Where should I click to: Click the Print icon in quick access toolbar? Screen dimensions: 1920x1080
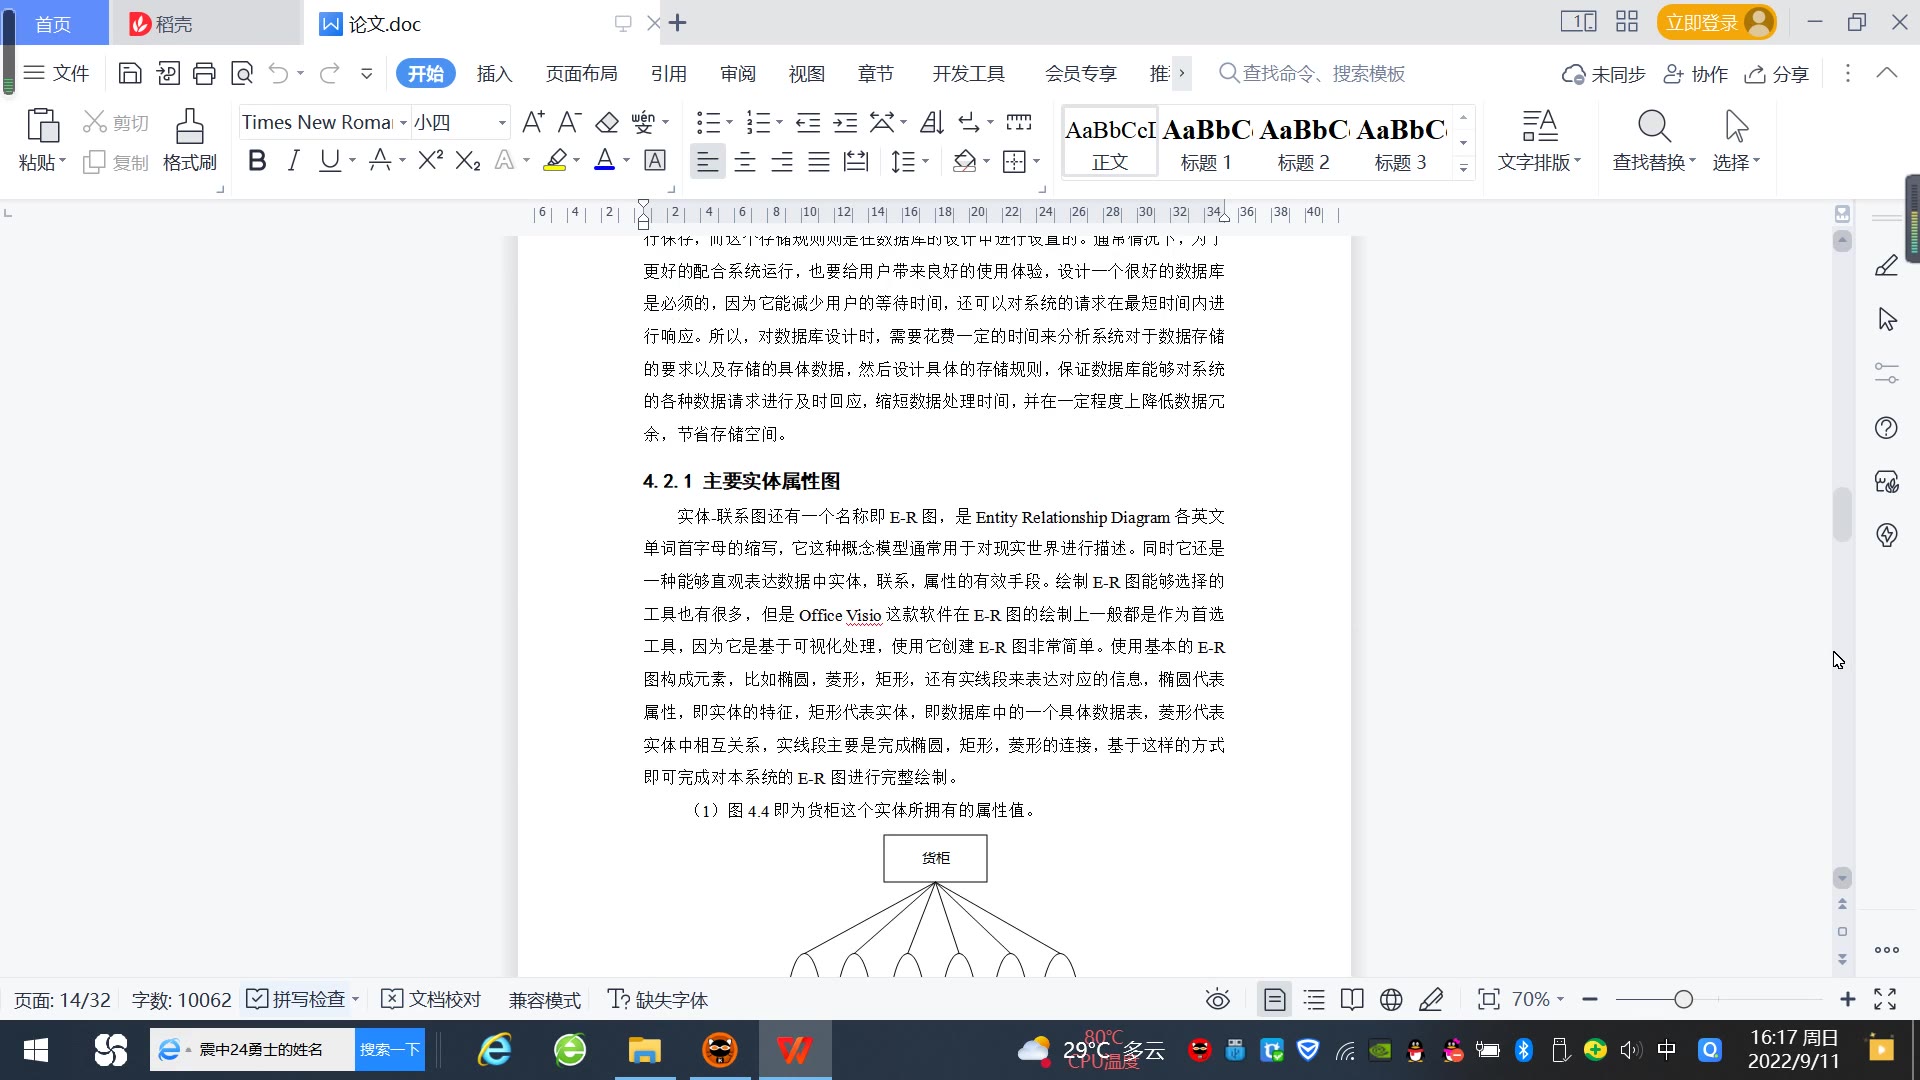tap(204, 73)
